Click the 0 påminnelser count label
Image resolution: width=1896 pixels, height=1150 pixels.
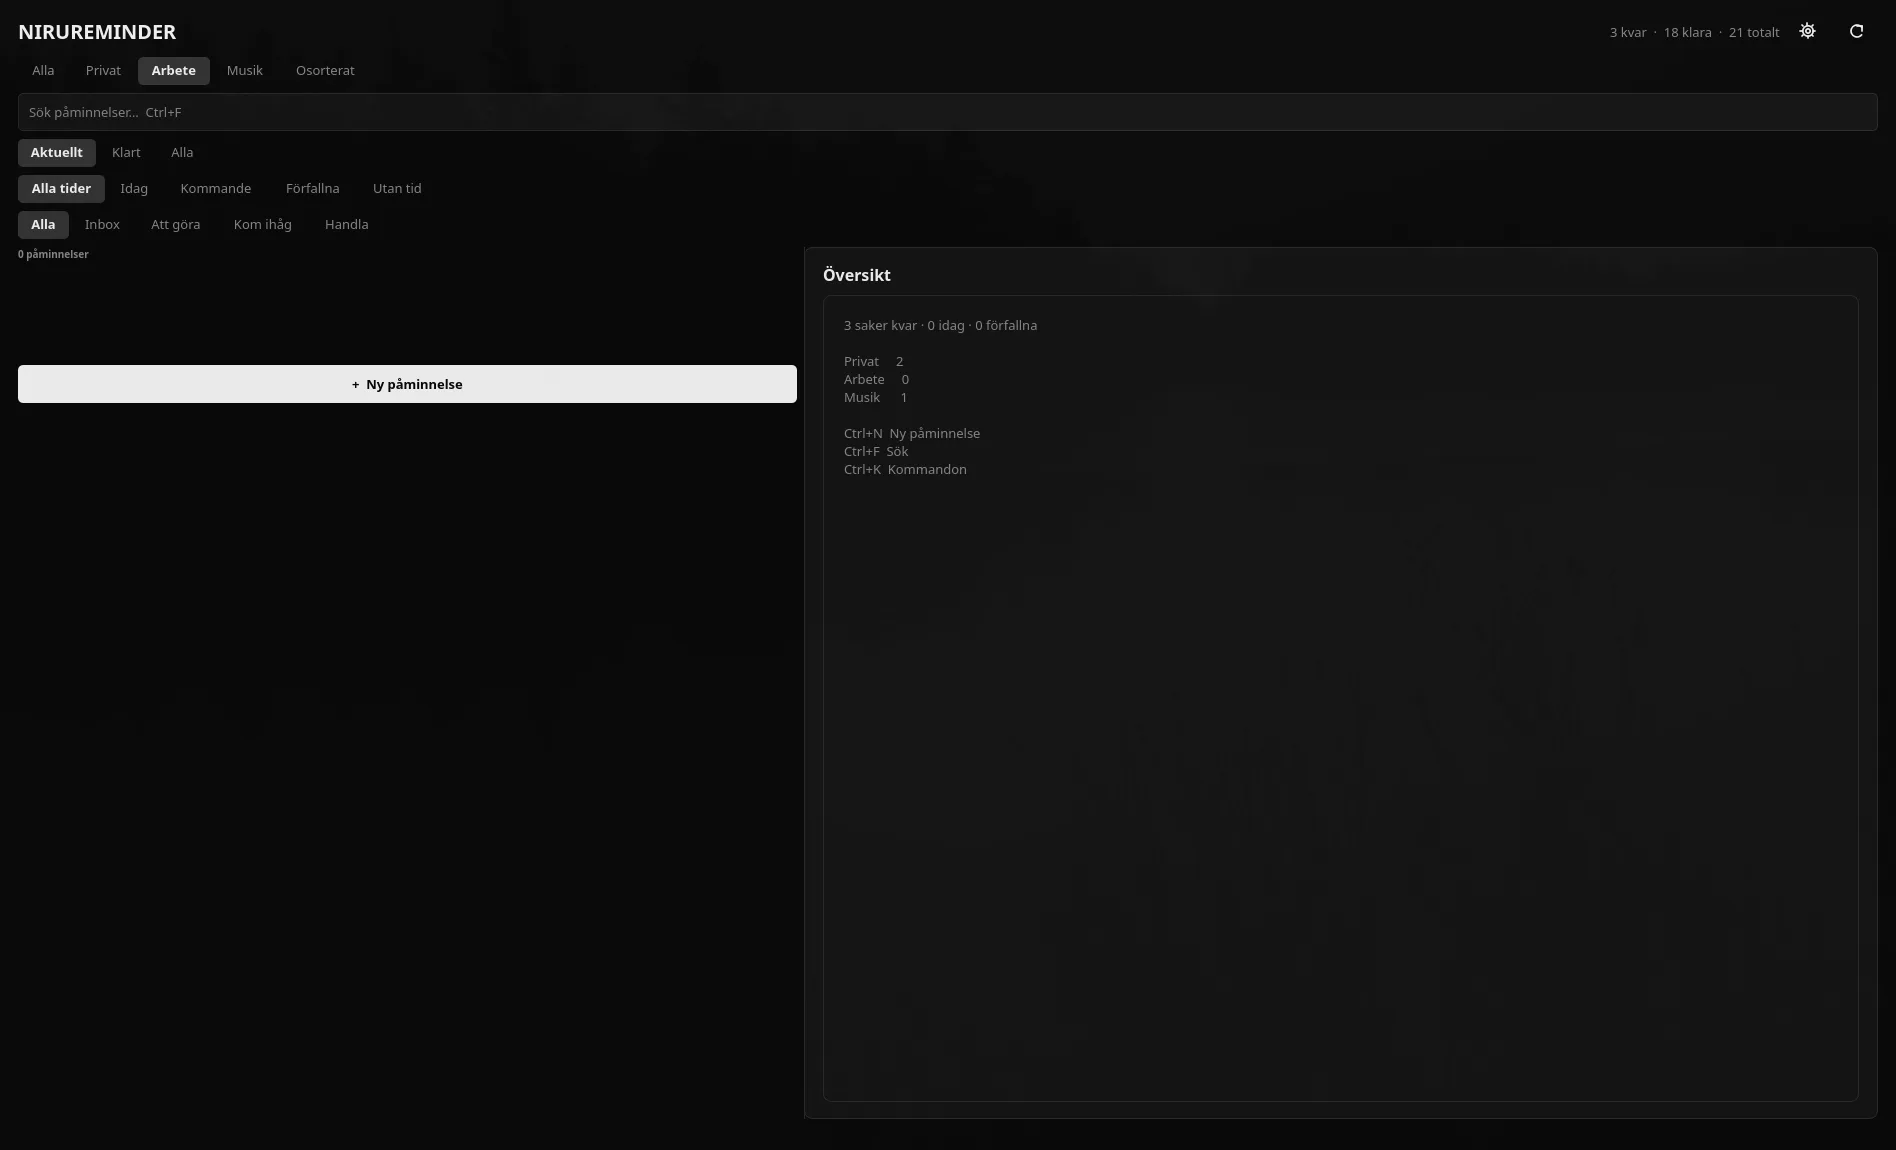[53, 255]
